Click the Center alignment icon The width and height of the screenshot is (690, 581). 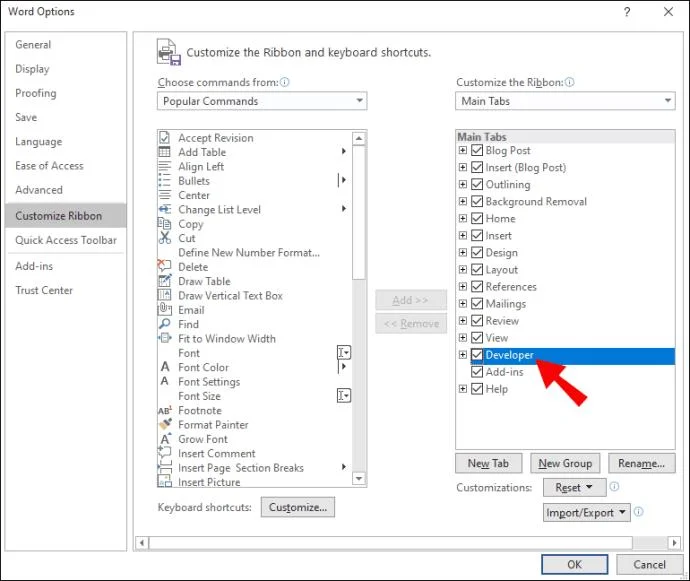(x=165, y=195)
